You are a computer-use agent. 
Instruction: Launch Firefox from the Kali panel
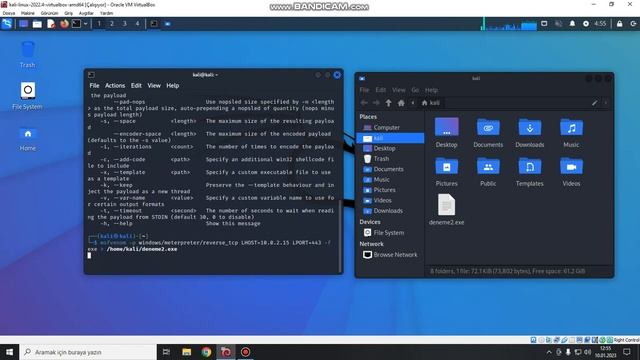64,24
